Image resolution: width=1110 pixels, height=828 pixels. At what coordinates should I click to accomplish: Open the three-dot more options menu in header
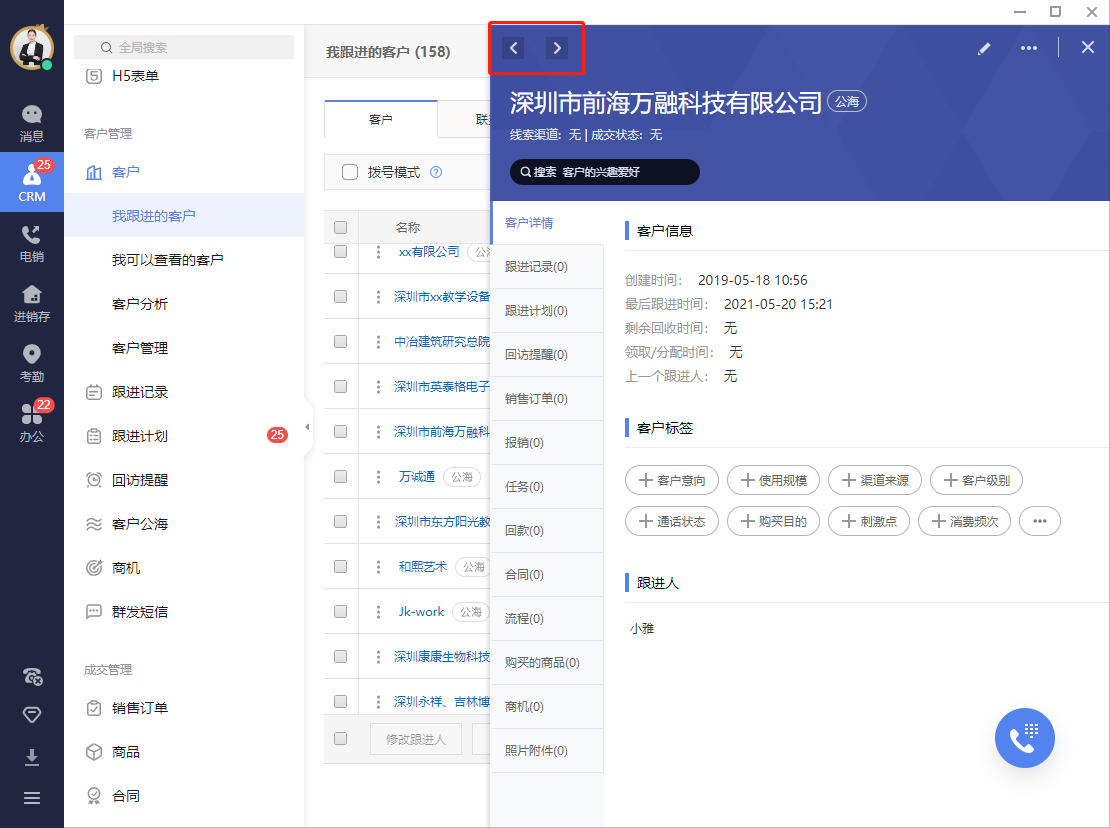tap(1029, 48)
